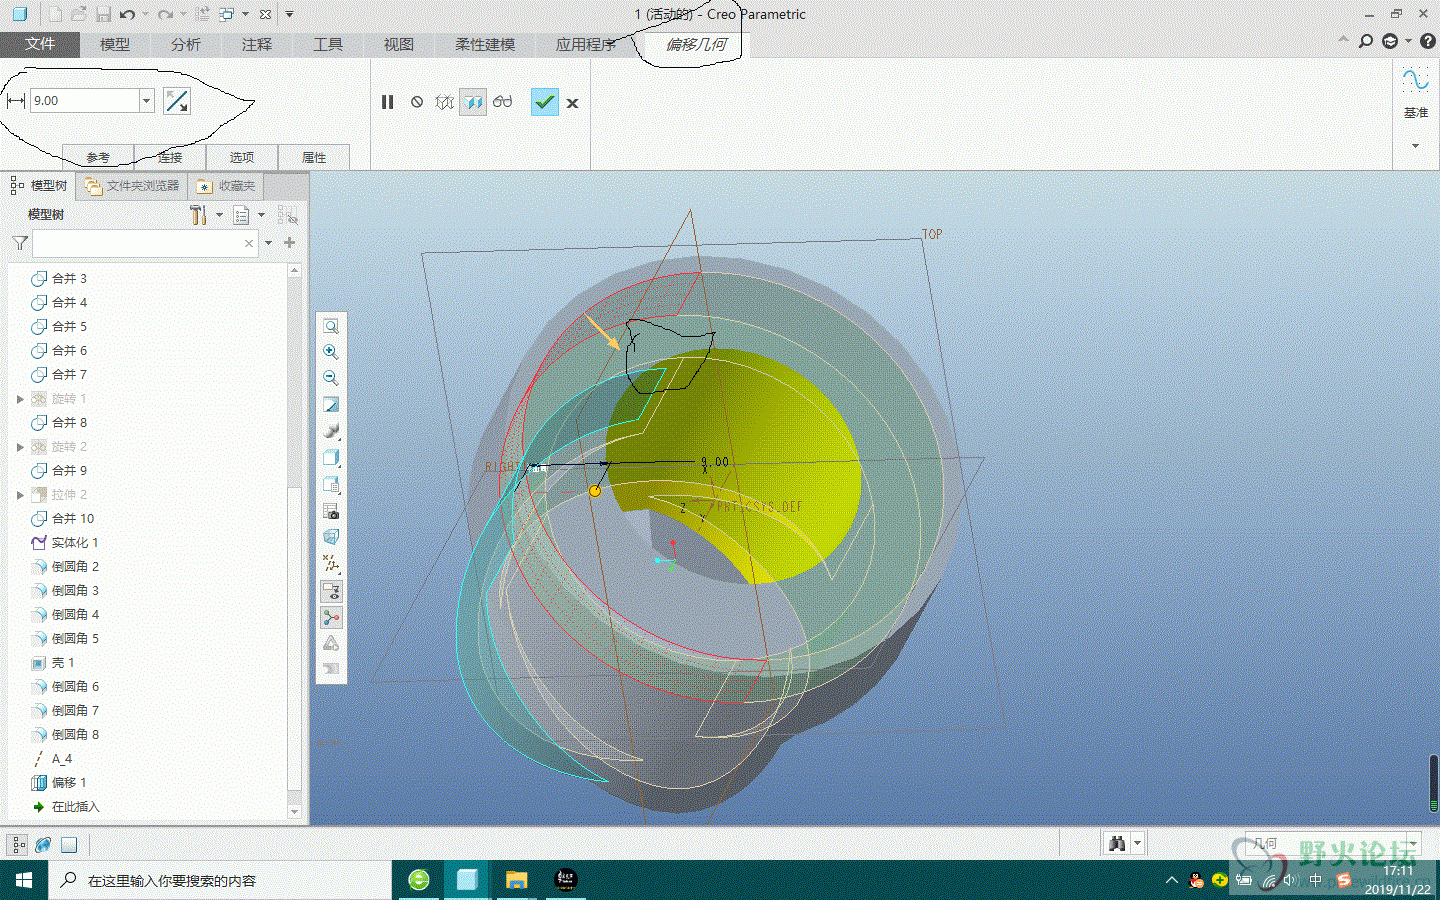Screen dimensions: 1440x900
Task: Expand the 旋转 1 tree node
Action: pyautogui.click(x=20, y=399)
